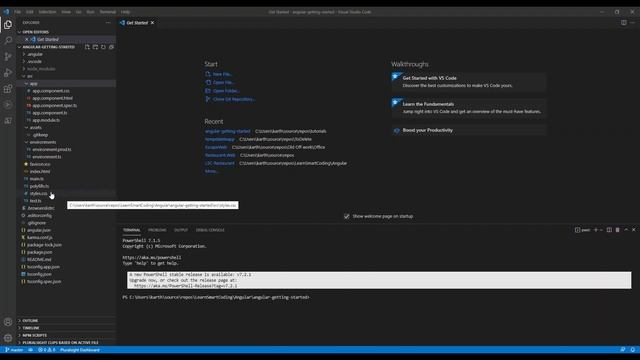This screenshot has width=640, height=360.
Task: Click More link under Recent list
Action: pyautogui.click(x=211, y=171)
